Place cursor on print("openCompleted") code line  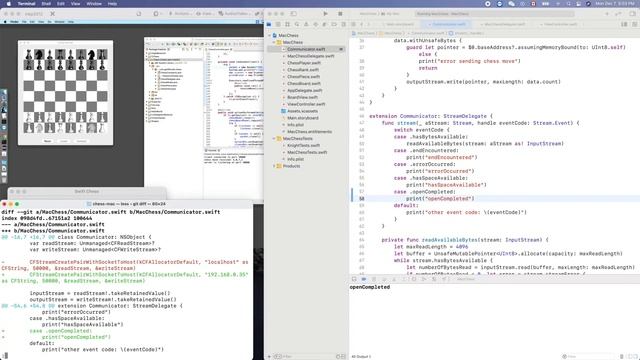(440, 199)
